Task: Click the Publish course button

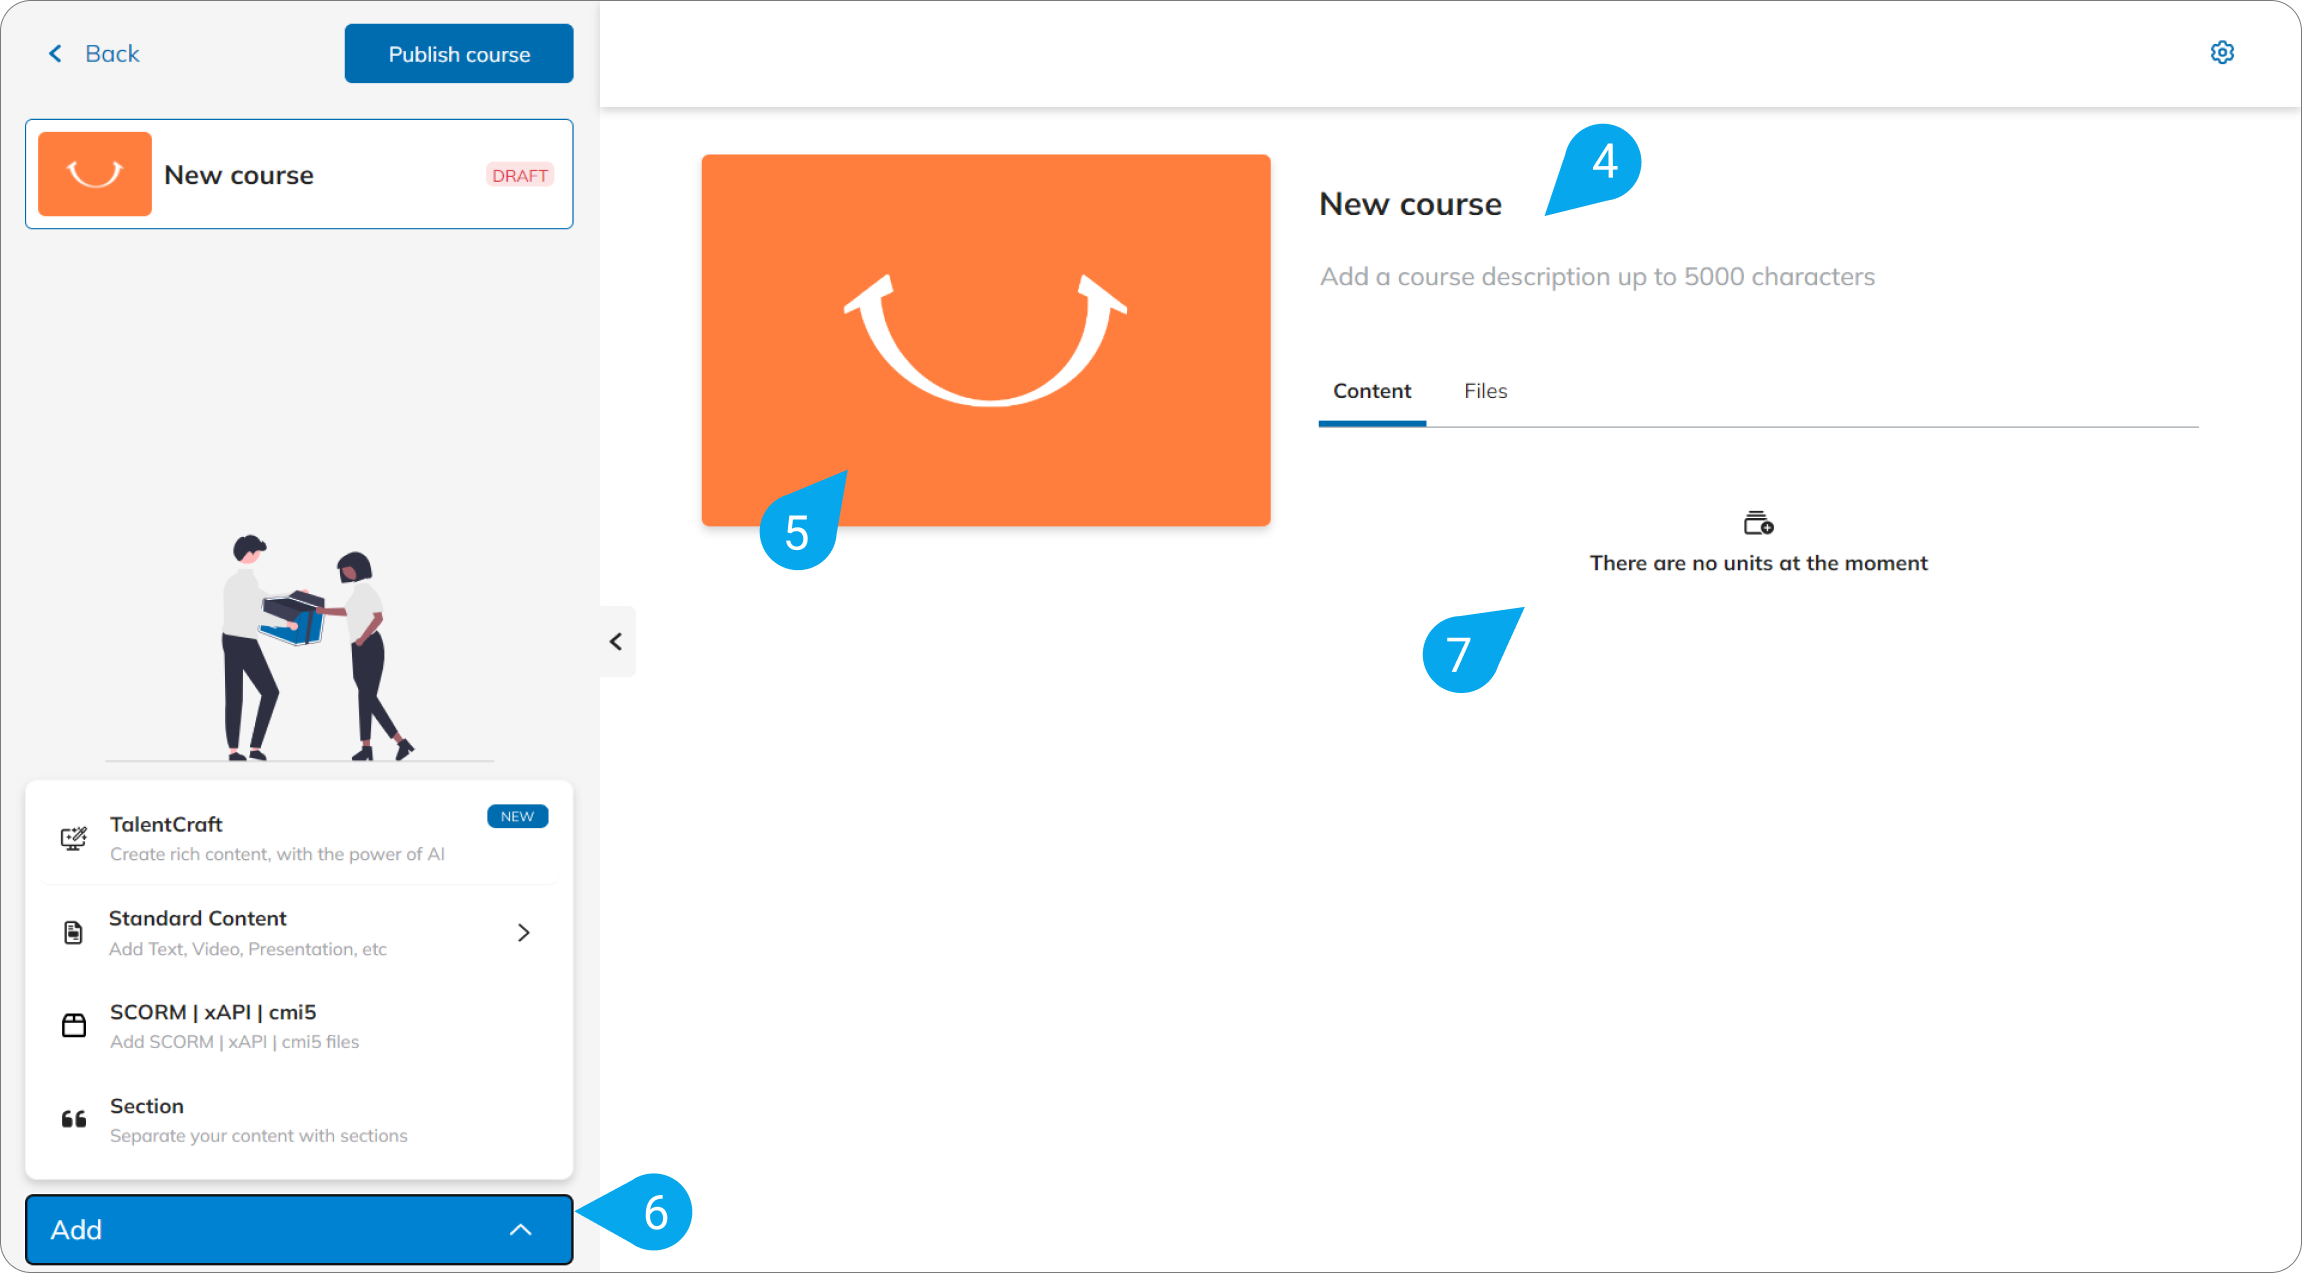Action: (x=459, y=54)
